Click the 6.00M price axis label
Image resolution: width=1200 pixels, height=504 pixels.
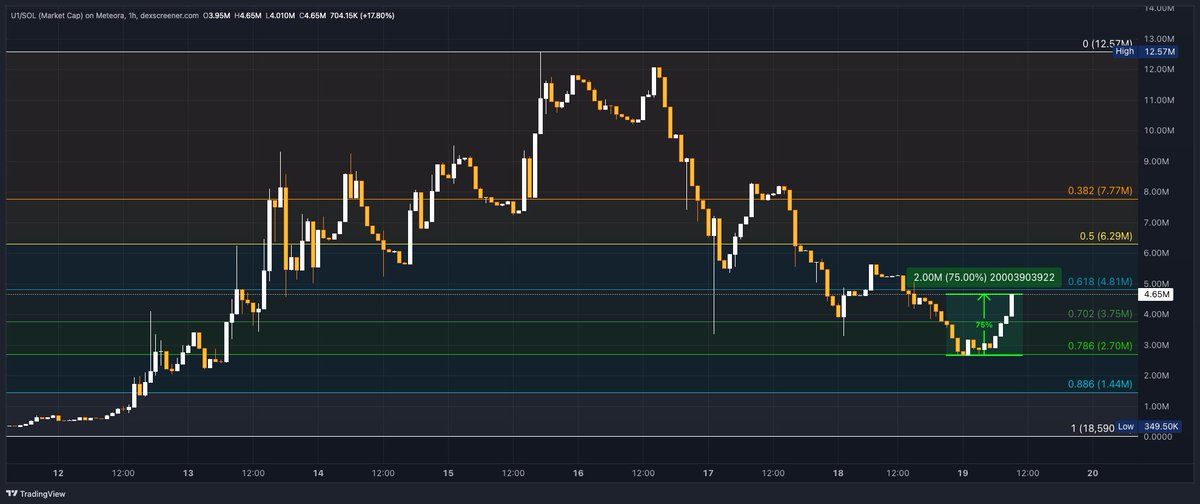1158,254
